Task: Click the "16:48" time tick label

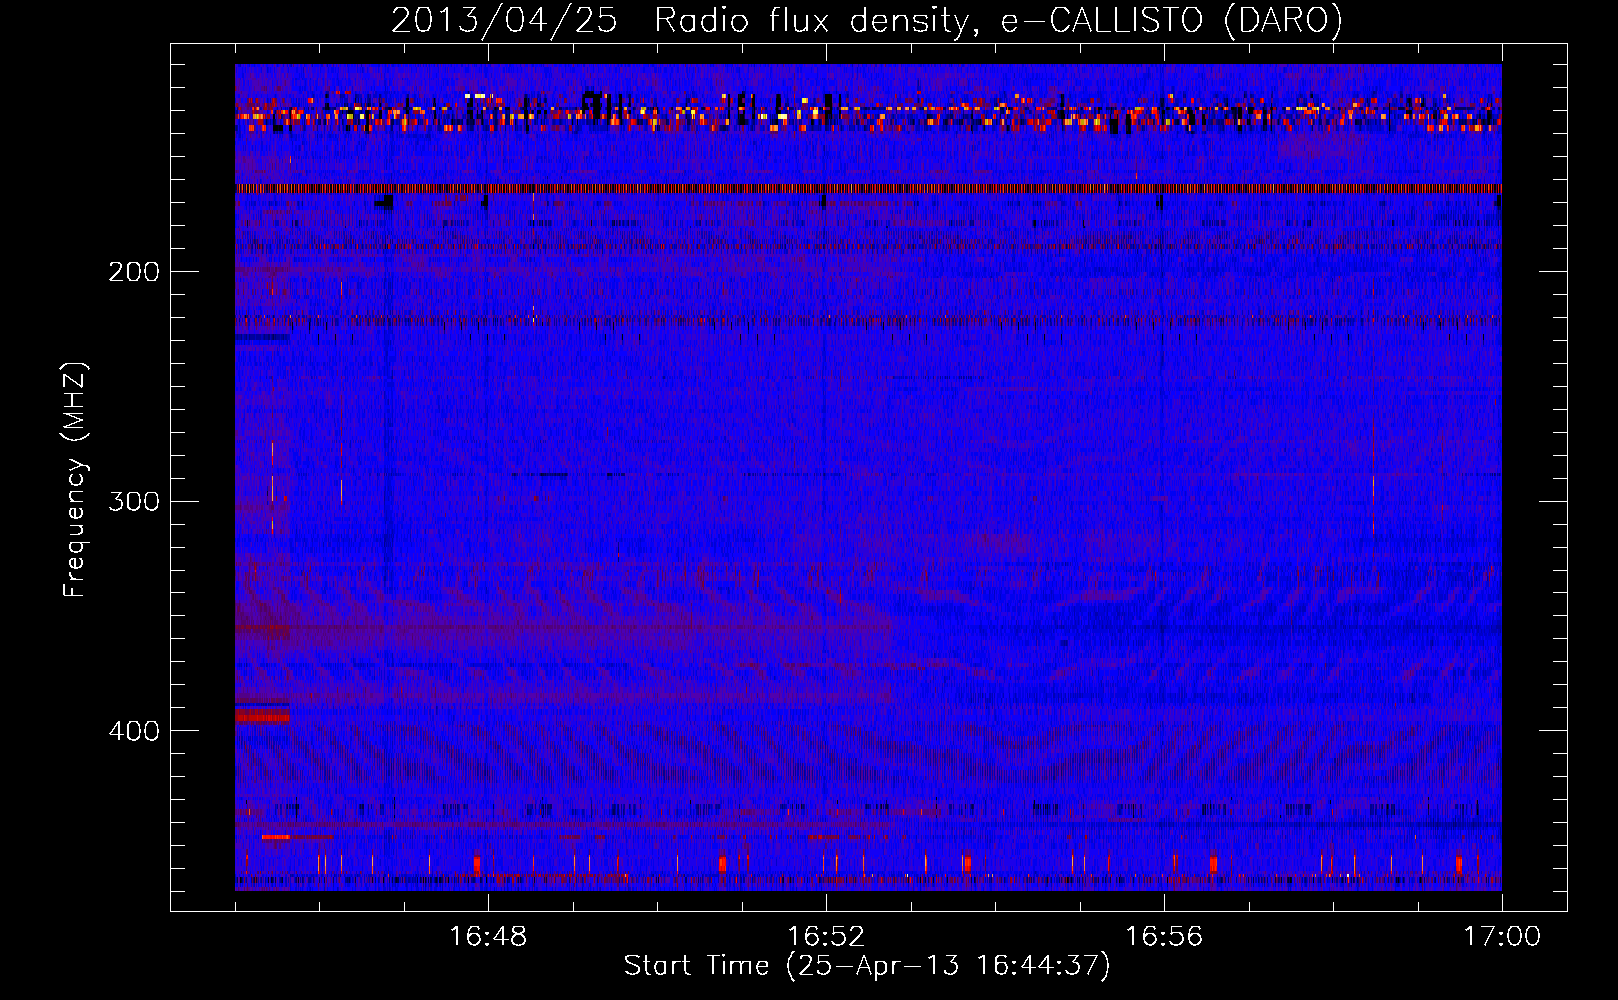Action: click(x=488, y=937)
